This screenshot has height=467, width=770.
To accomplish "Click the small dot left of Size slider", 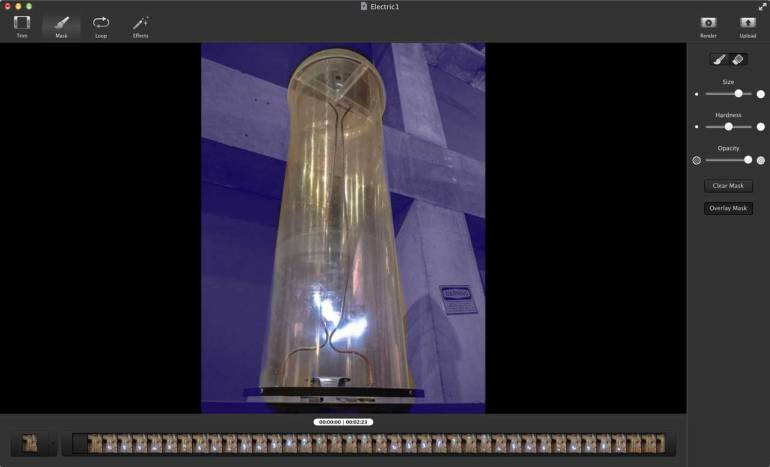I will tap(697, 94).
